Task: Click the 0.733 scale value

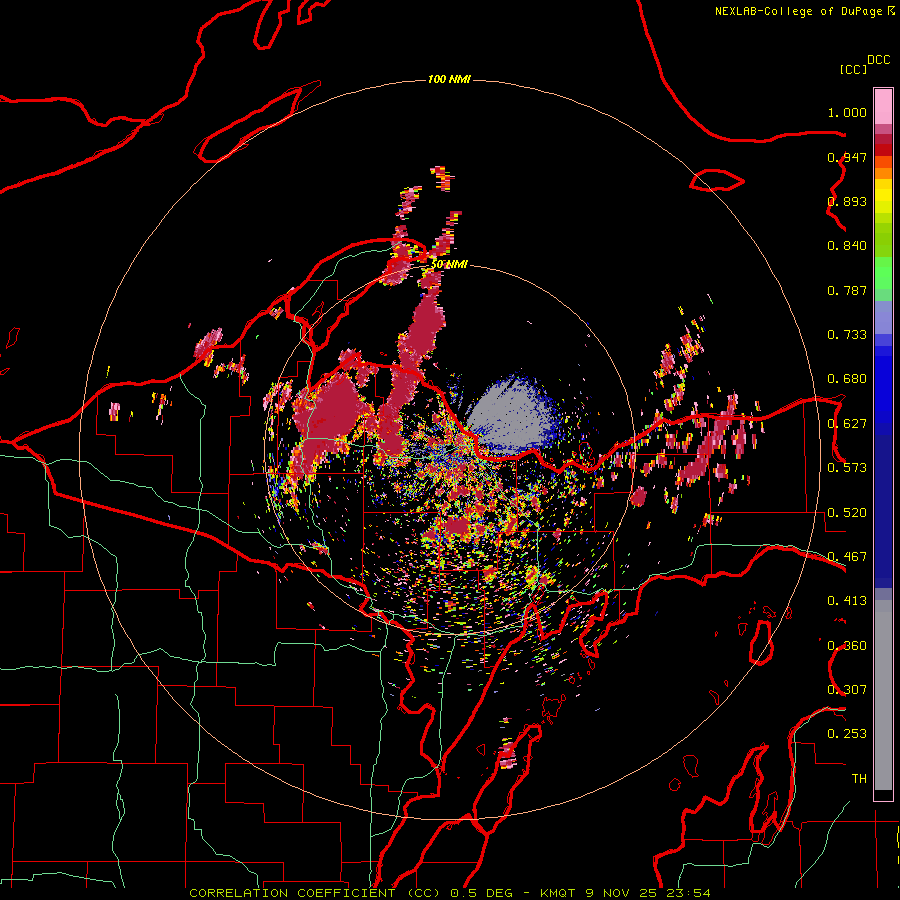Action: pos(847,335)
